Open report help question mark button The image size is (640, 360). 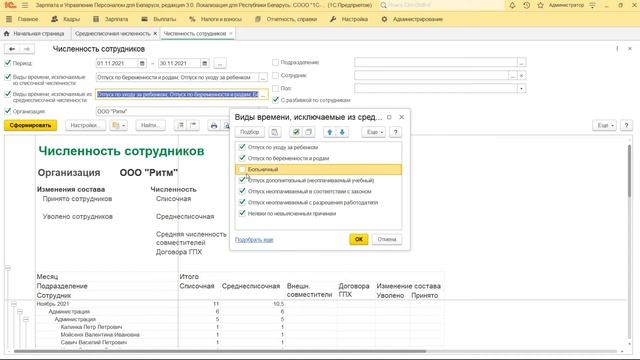(x=626, y=125)
